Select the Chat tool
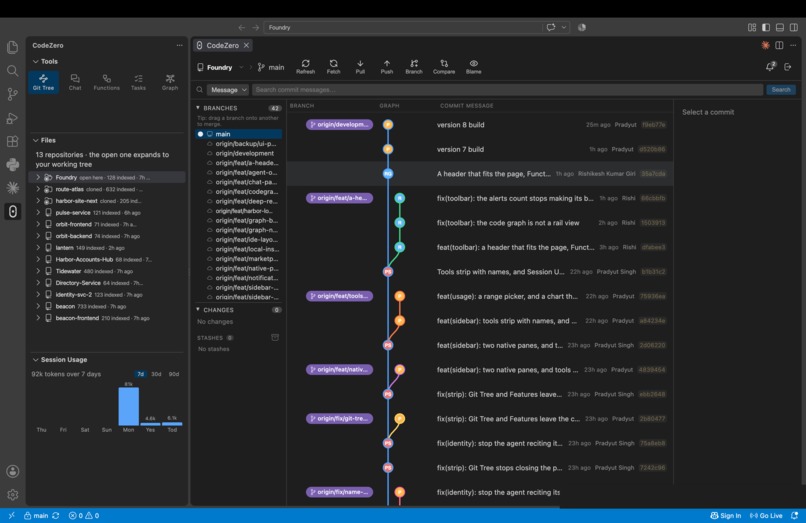The image size is (806, 523). 75,82
